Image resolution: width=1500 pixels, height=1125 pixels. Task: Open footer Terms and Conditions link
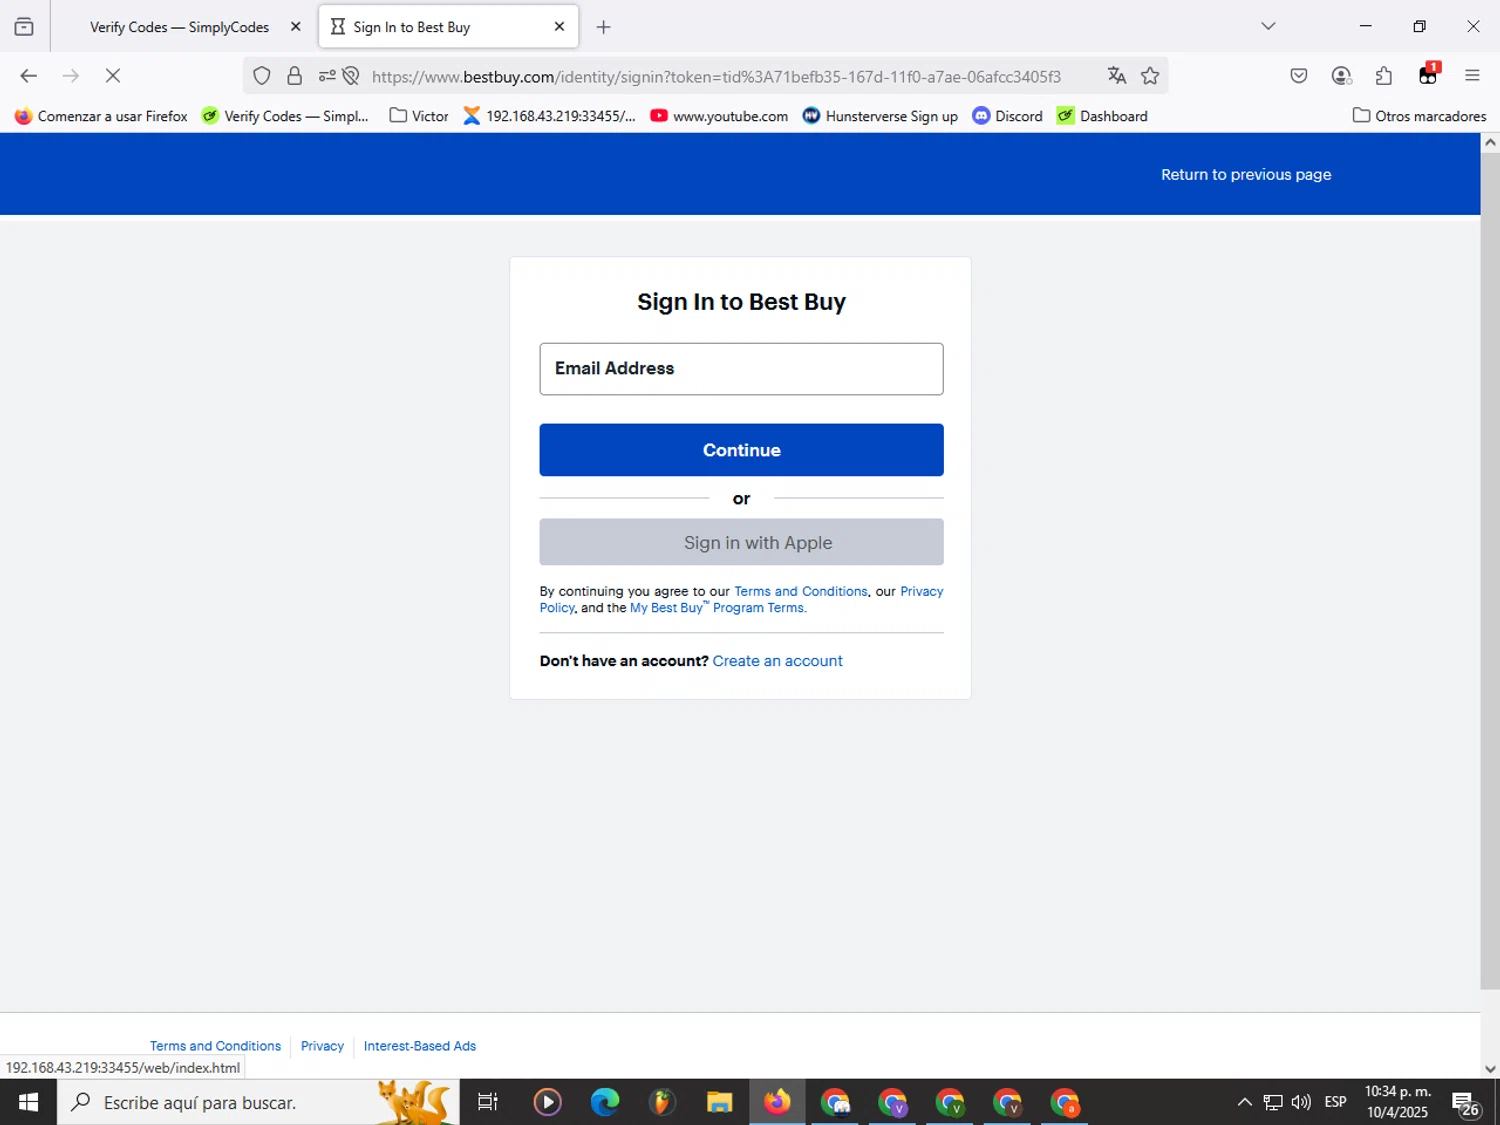tap(215, 1046)
